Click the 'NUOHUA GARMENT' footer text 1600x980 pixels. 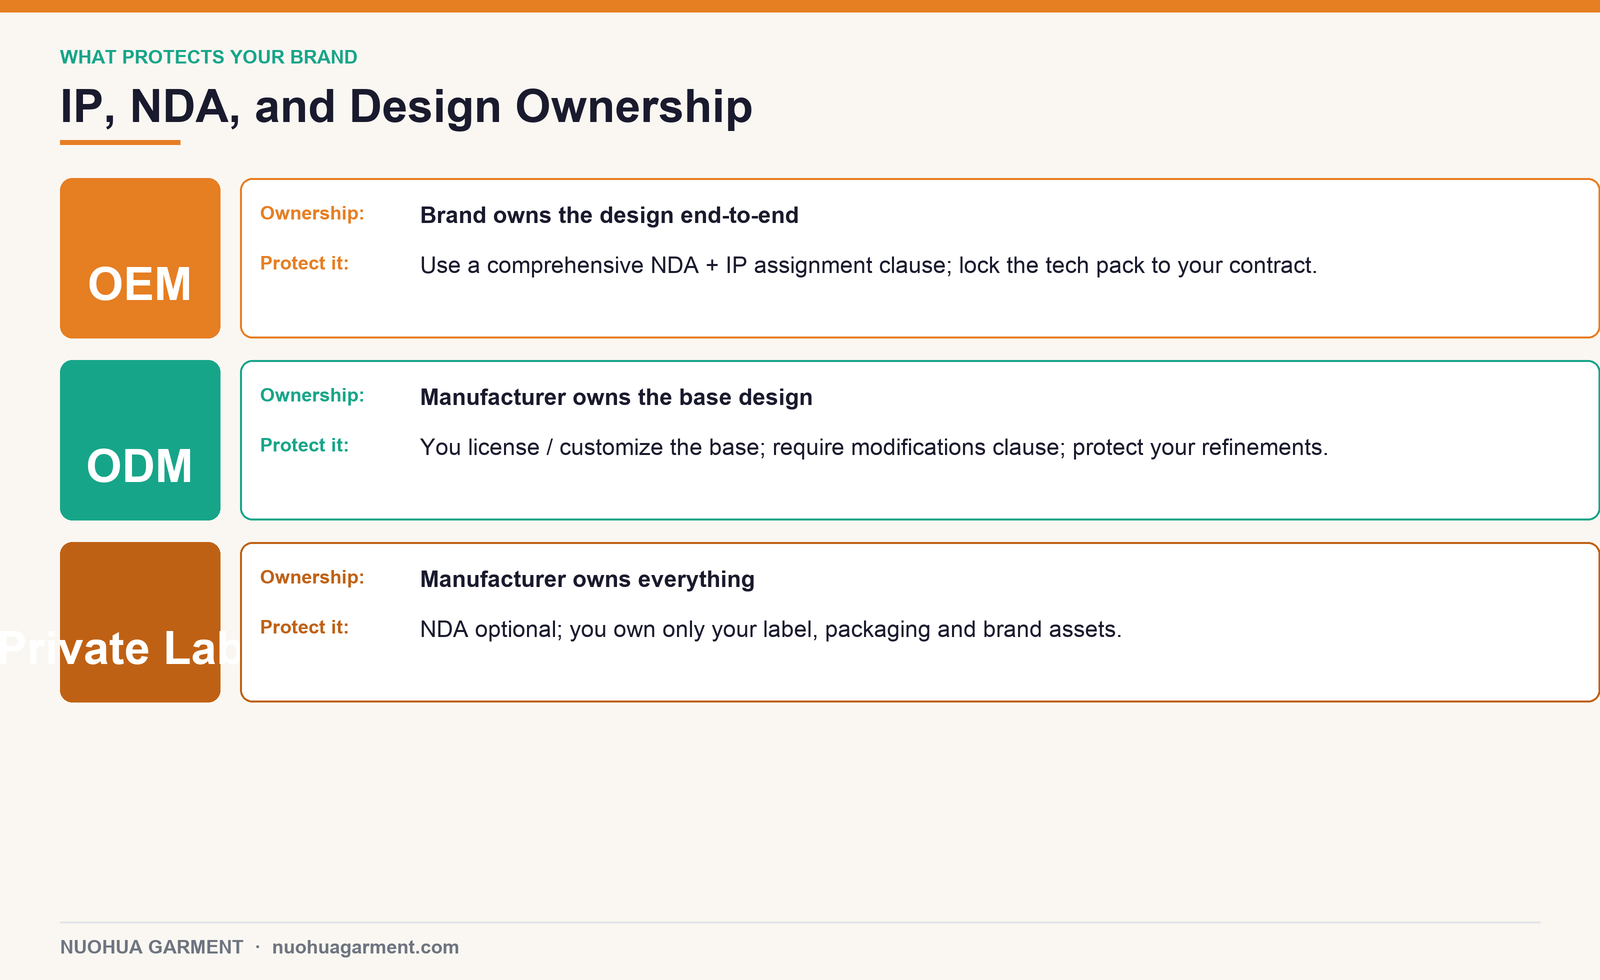151,947
